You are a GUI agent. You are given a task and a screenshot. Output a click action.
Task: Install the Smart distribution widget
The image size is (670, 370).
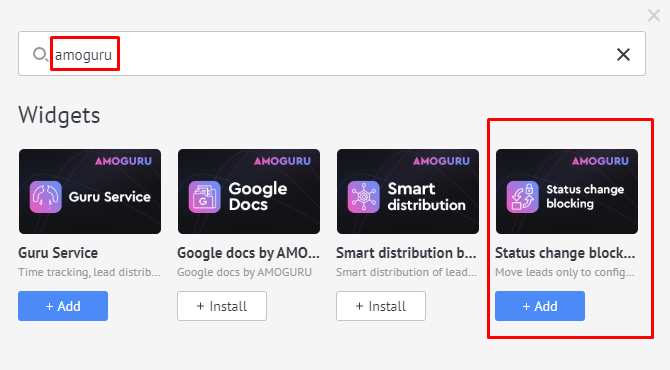[381, 306]
